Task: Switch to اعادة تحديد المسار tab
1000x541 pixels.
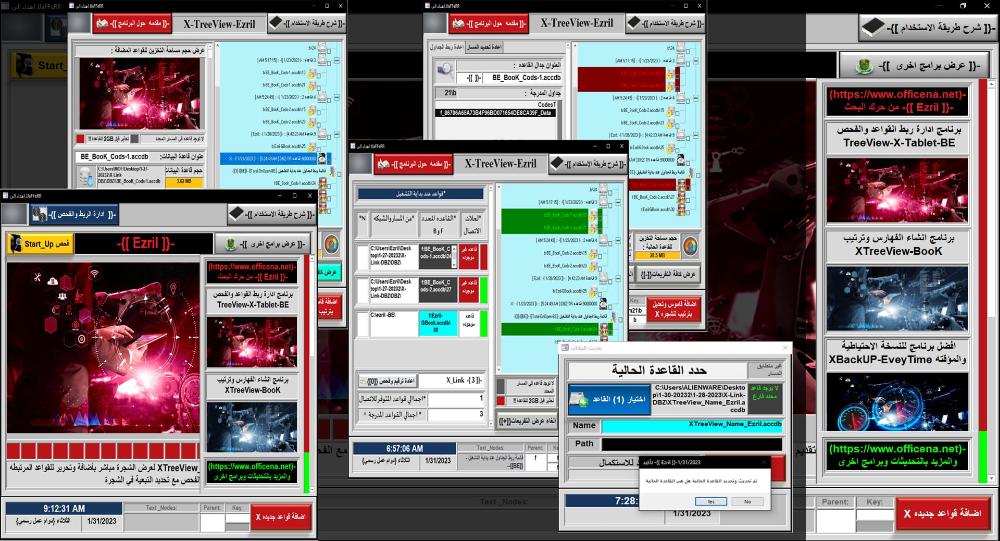Action: [x=485, y=47]
